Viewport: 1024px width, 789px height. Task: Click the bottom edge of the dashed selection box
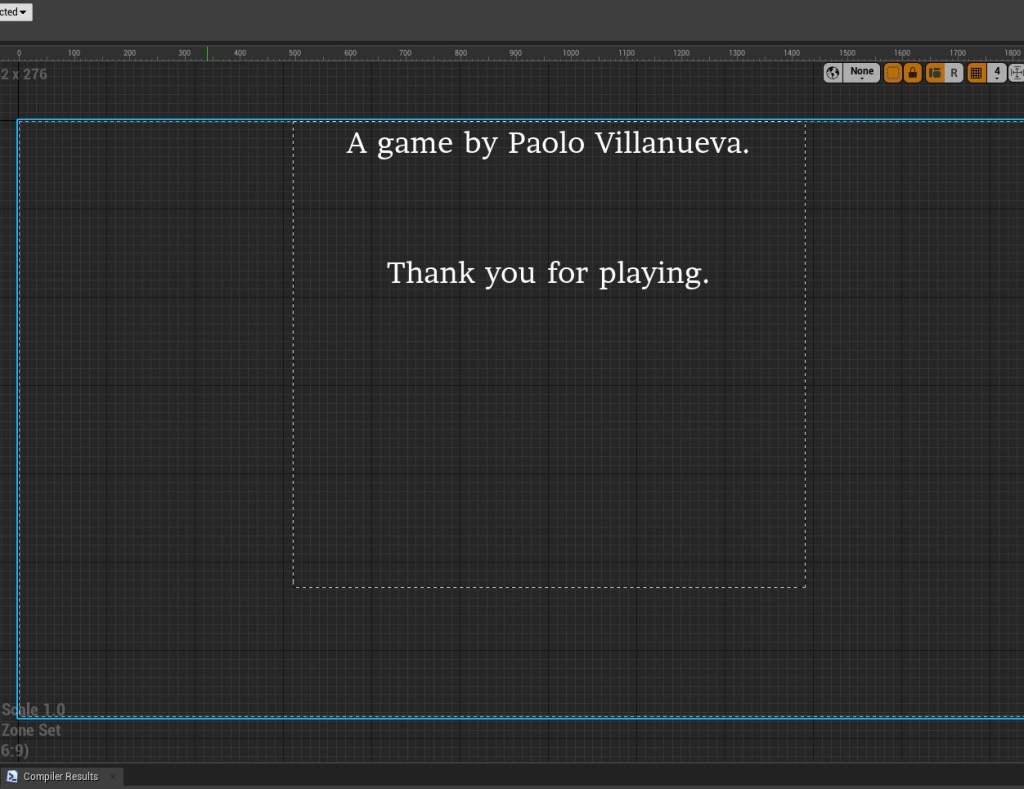[549, 587]
